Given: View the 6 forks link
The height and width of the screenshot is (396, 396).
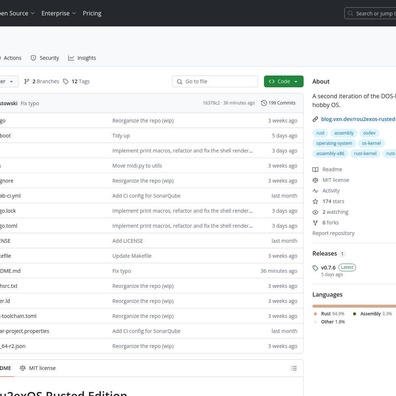Looking at the screenshot, I should (330, 222).
